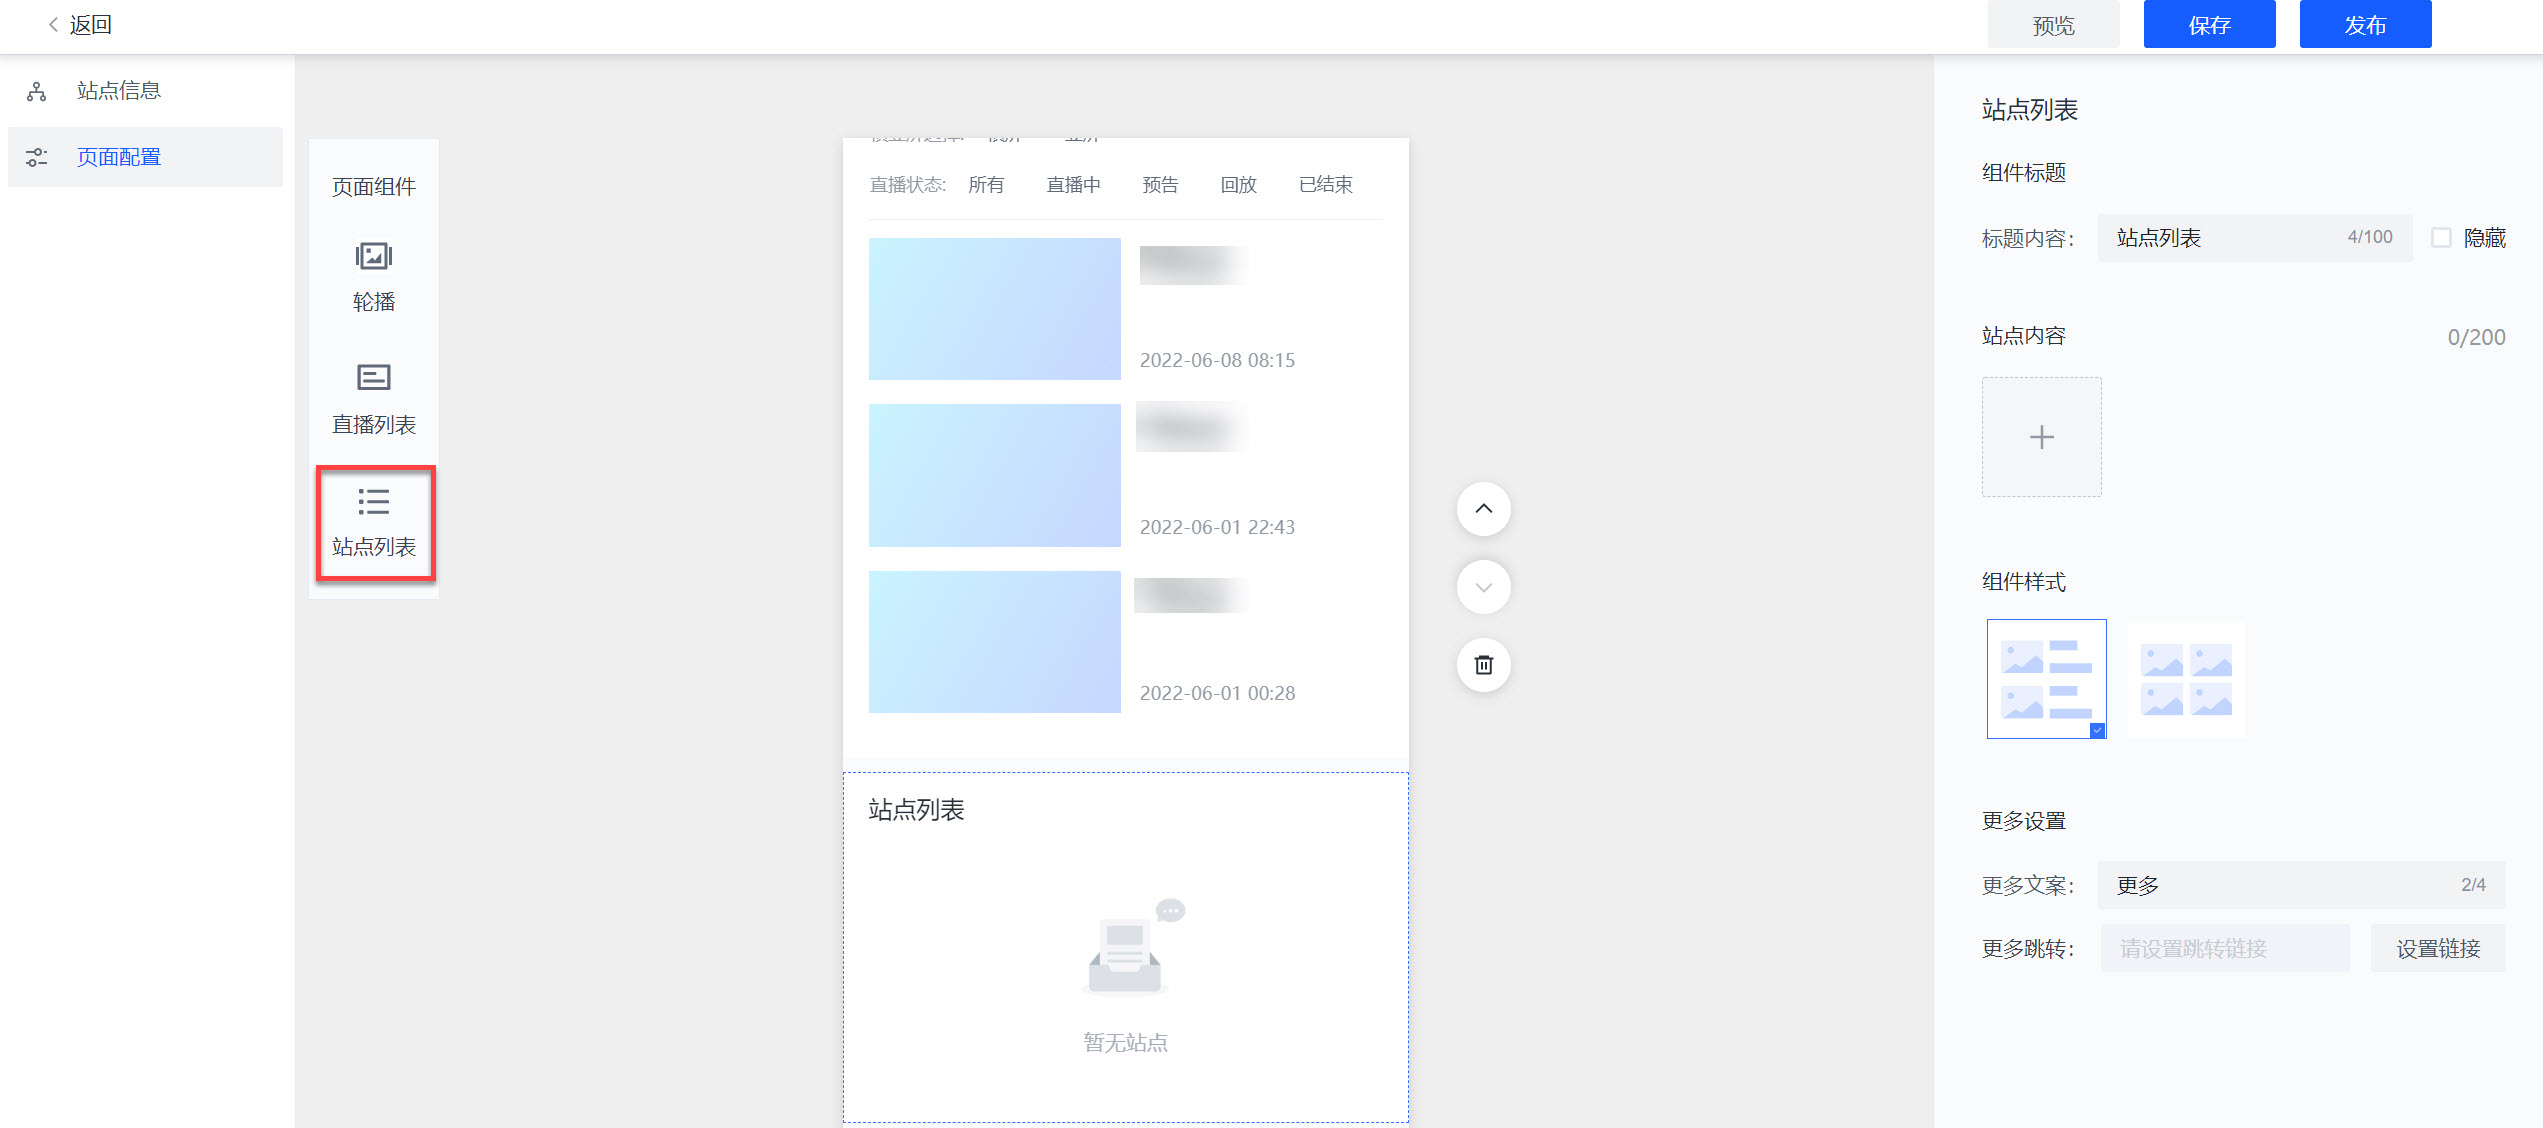Click the 2022-06-01 00:28 timestamp
2543x1128 pixels.
pos(1217,693)
